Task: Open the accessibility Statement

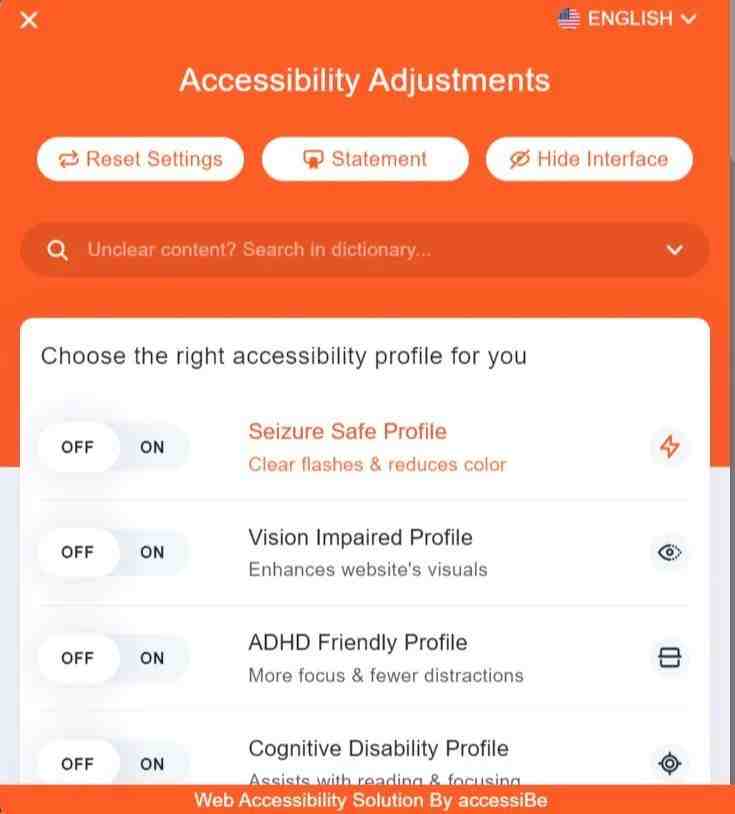Action: click(x=365, y=159)
